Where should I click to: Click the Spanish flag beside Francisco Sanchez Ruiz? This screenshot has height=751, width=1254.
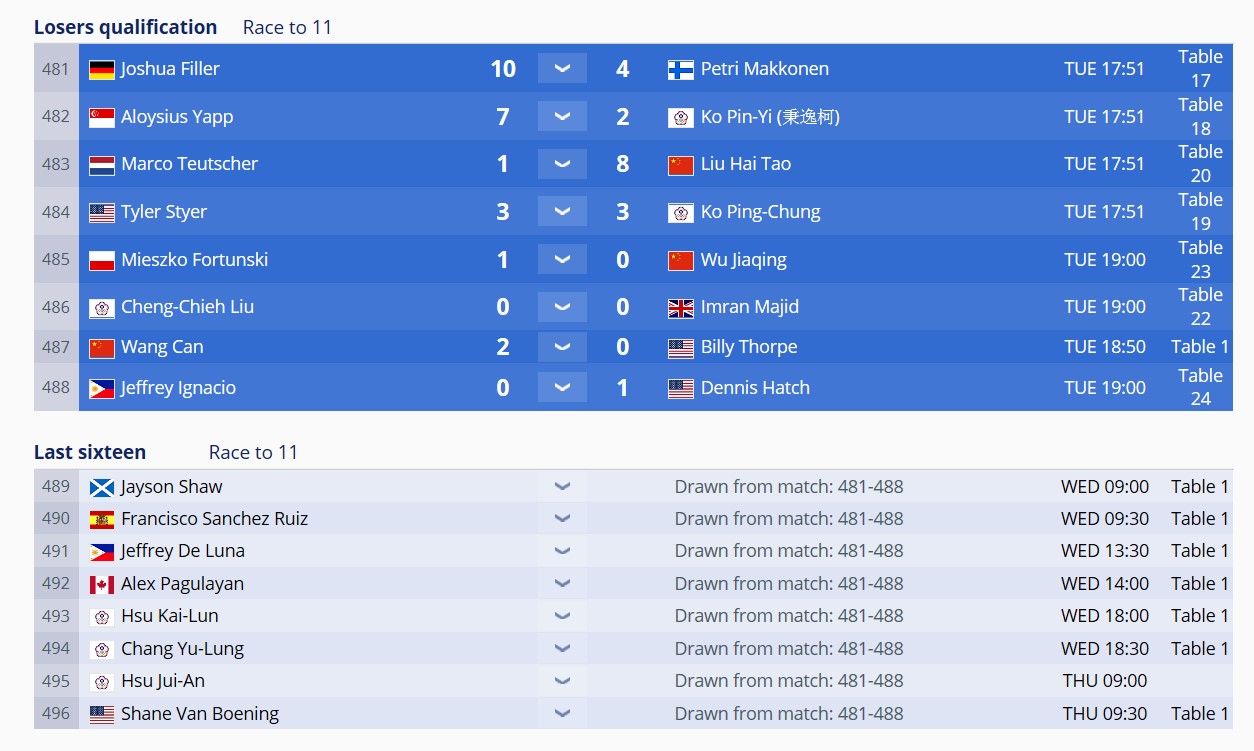(x=102, y=520)
